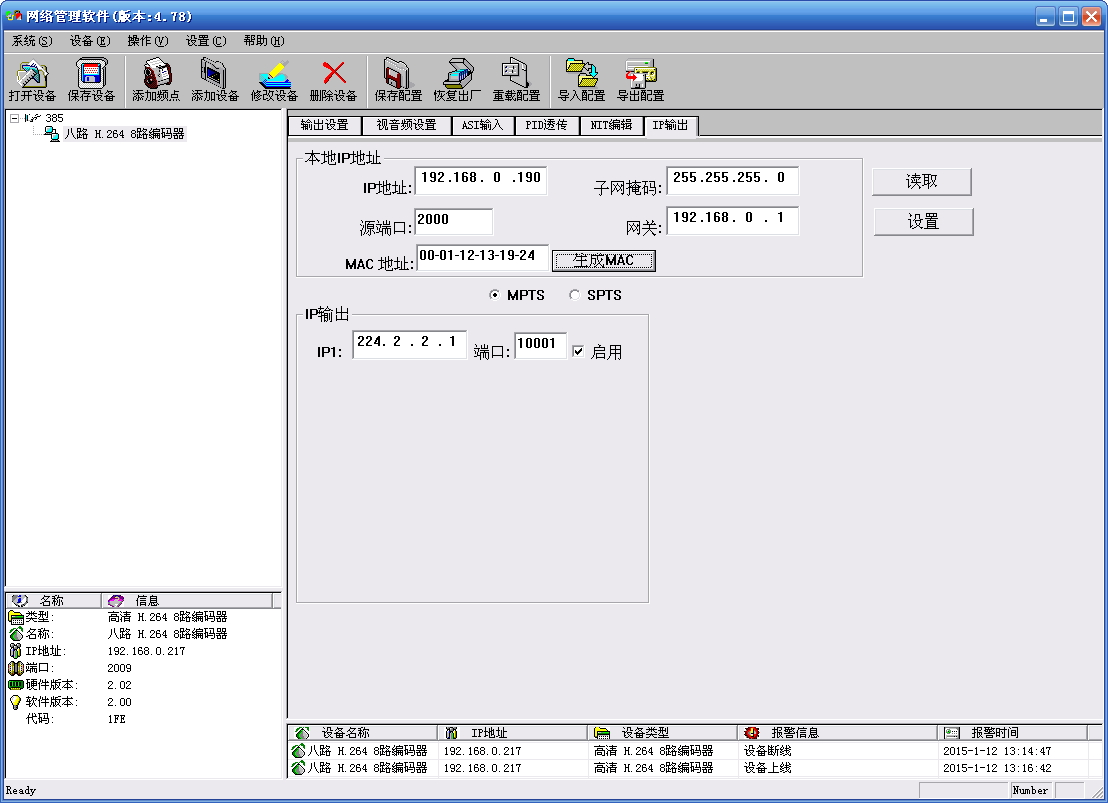Click the 读取 button
Image resolution: width=1108 pixels, height=803 pixels.
922,181
